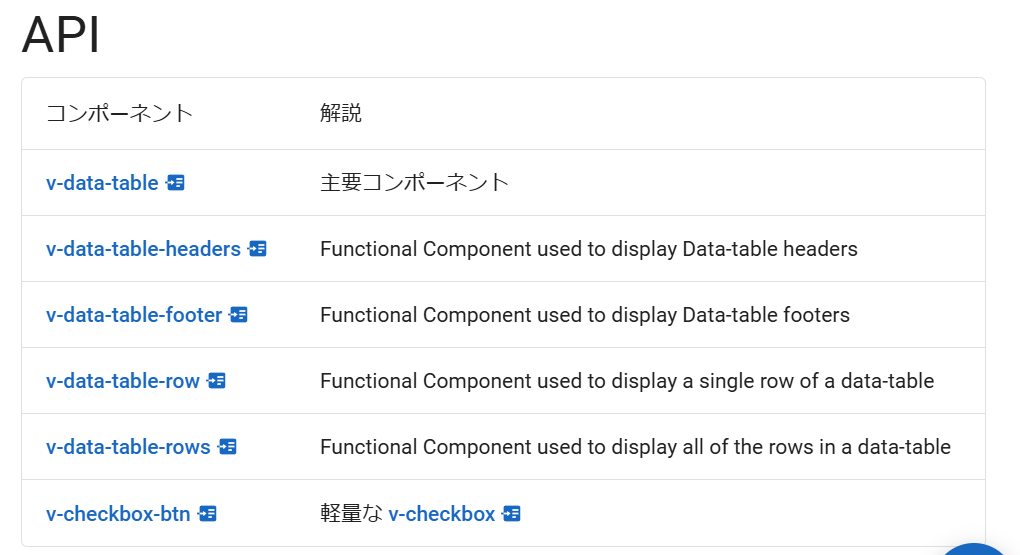Viewport: 1020px width, 555px height.
Task: Open the v-data-table-headers API link
Action: [x=143, y=249]
